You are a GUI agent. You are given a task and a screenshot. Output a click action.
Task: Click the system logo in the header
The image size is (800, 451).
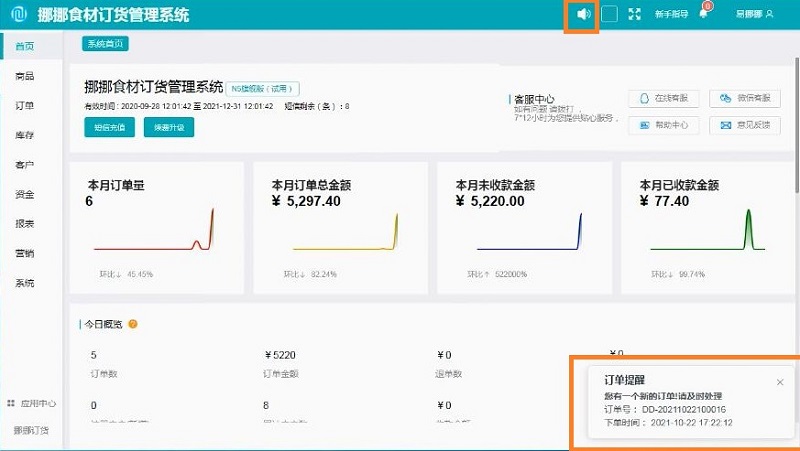coord(18,14)
